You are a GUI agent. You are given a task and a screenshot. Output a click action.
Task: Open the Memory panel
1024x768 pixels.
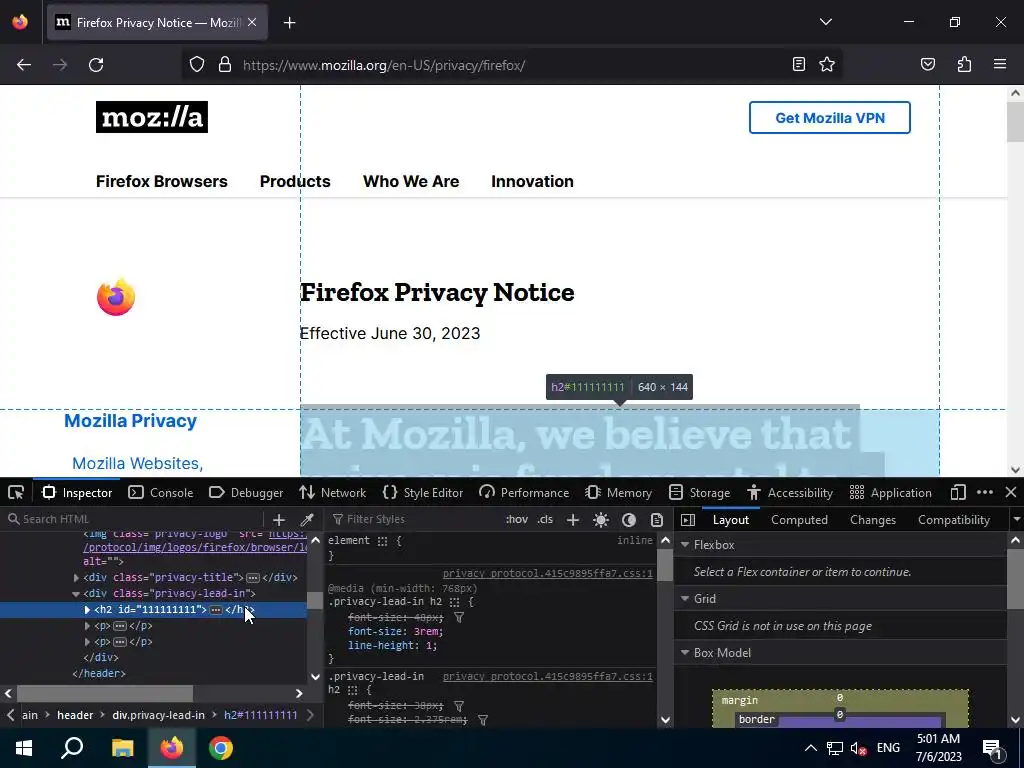coord(618,492)
